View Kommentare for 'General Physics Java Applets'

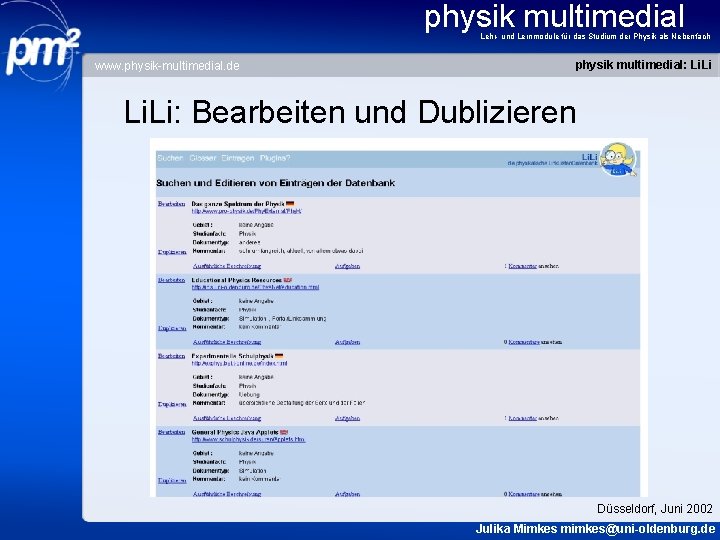[524, 494]
